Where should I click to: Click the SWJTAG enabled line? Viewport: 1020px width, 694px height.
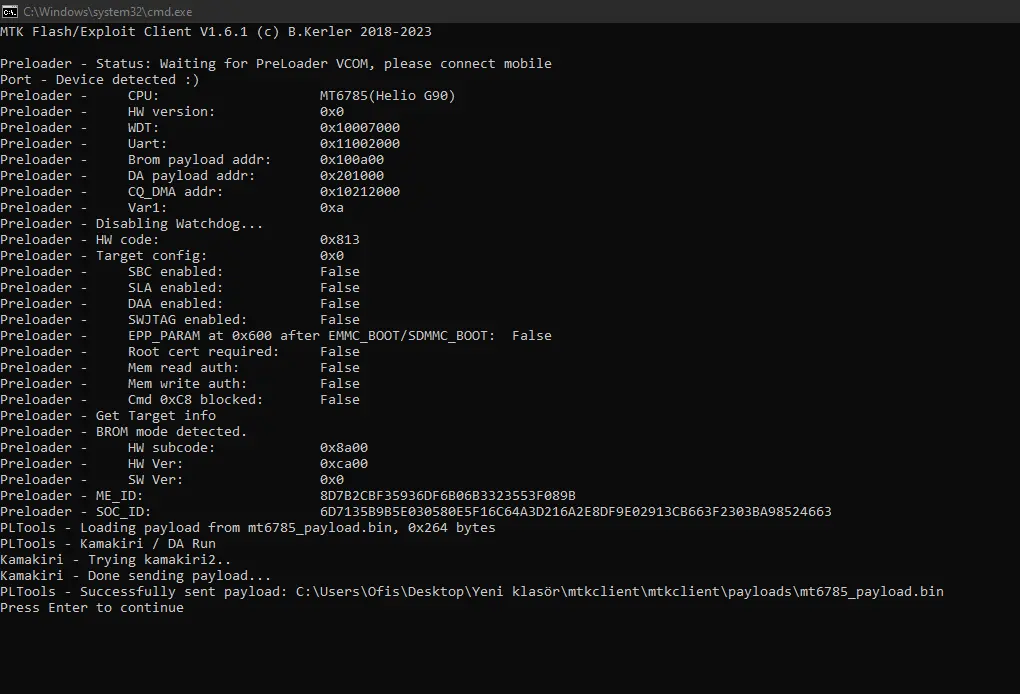[180, 319]
